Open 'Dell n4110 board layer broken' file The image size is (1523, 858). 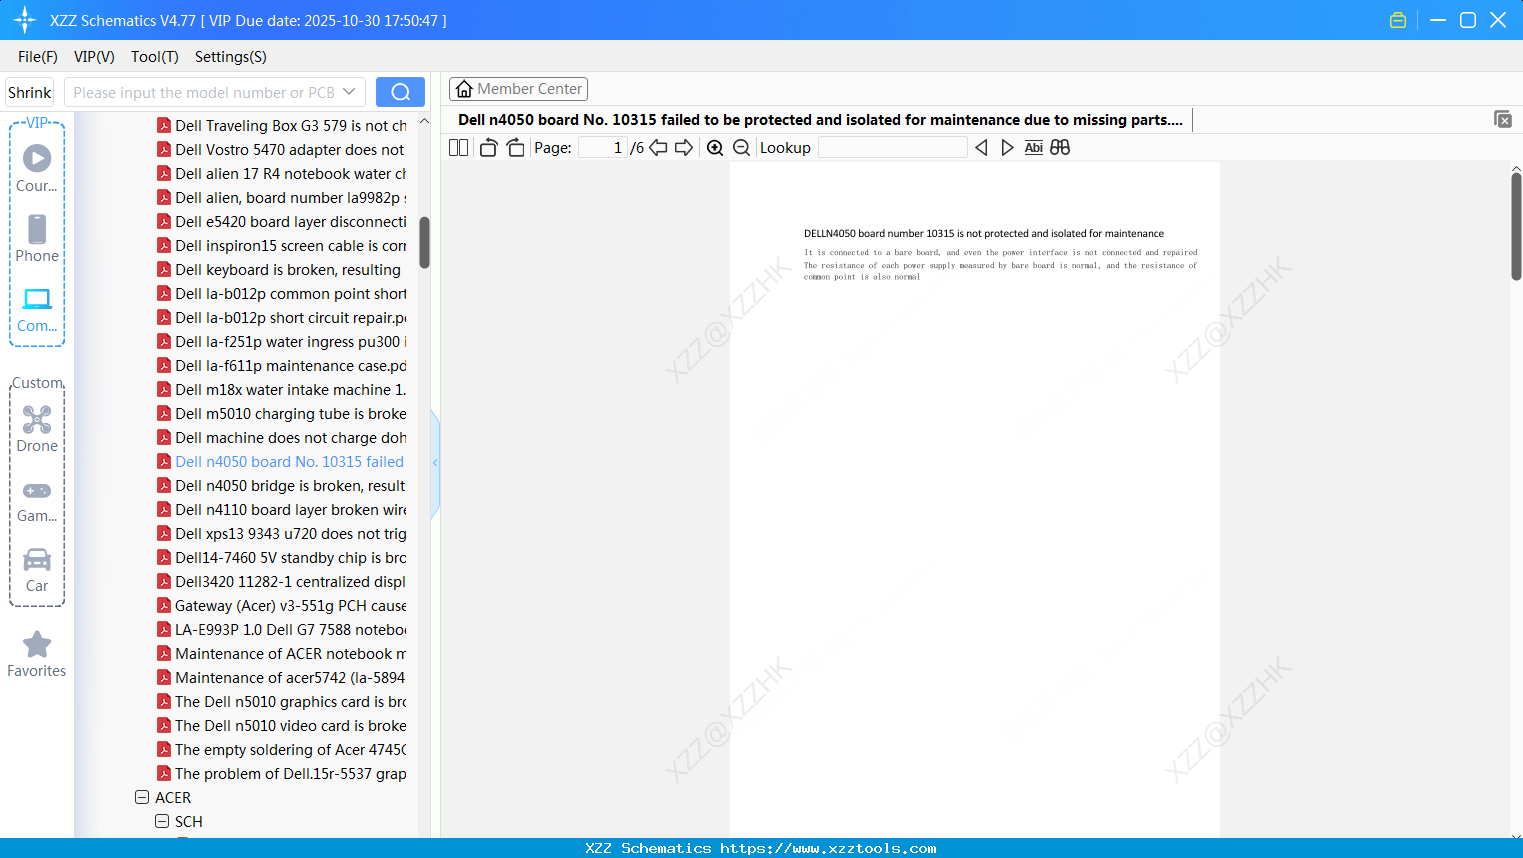(x=281, y=510)
